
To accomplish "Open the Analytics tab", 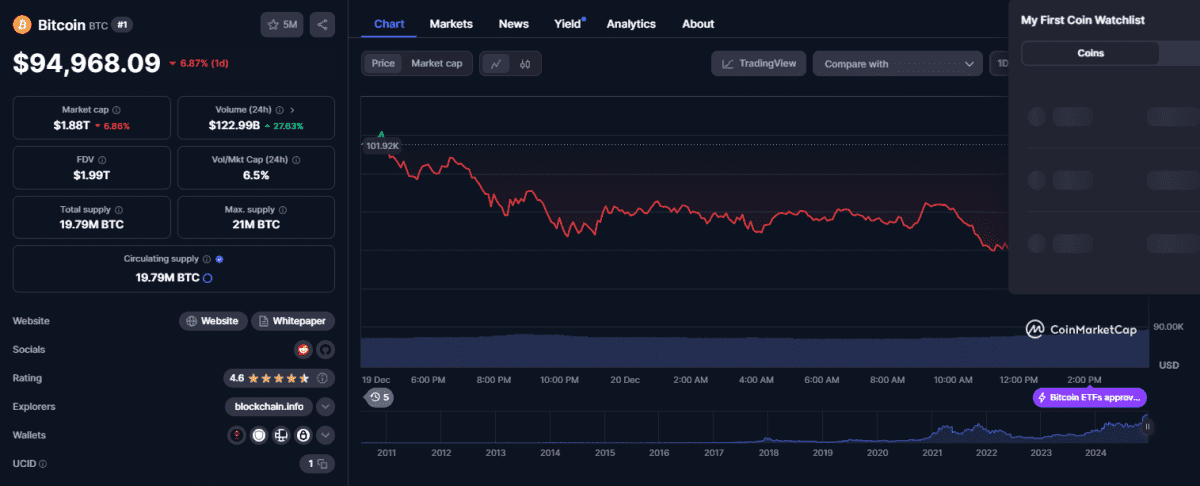I will [631, 24].
